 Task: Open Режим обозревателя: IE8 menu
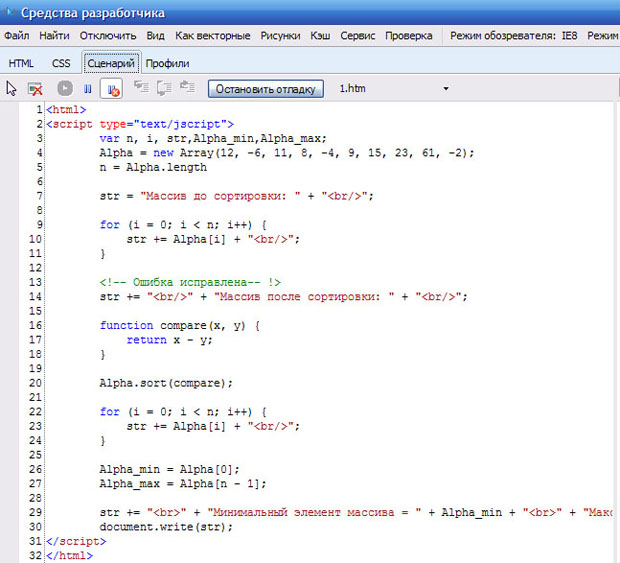[514, 36]
